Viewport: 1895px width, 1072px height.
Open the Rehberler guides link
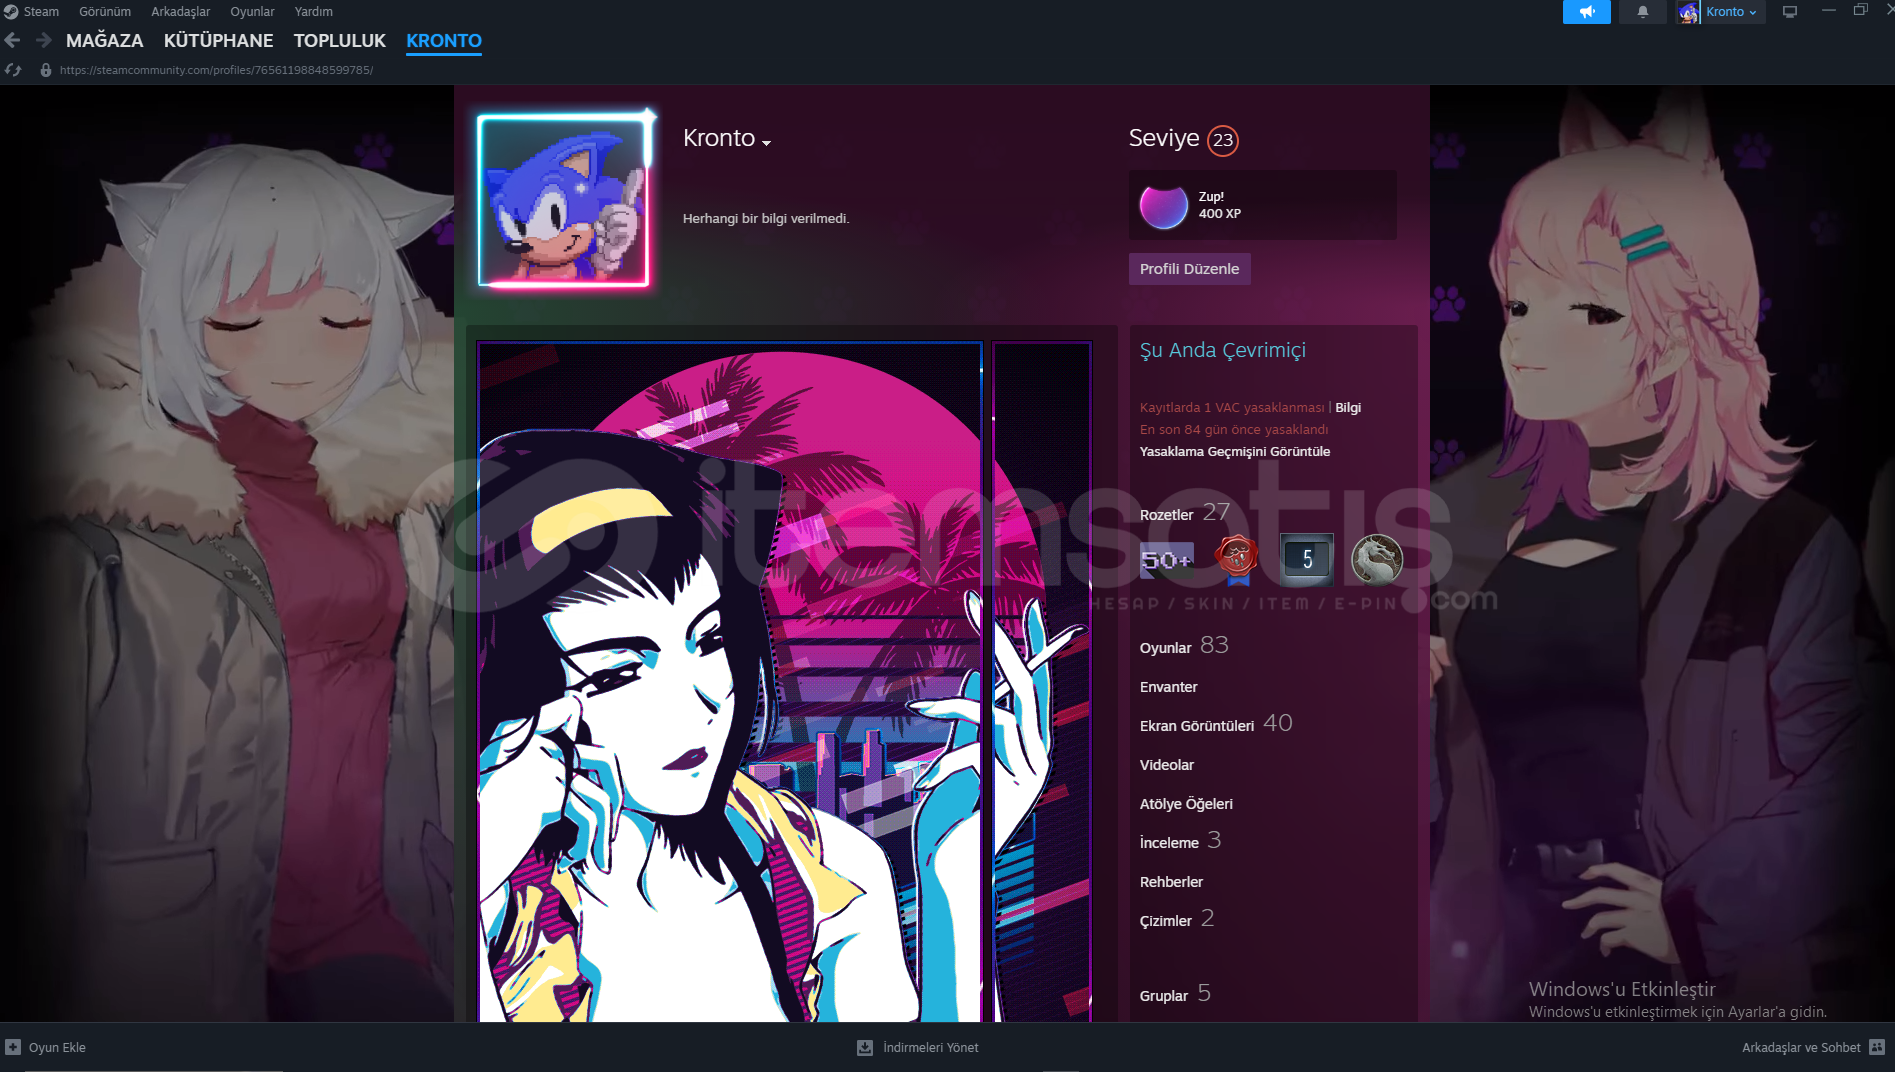pyautogui.click(x=1171, y=882)
